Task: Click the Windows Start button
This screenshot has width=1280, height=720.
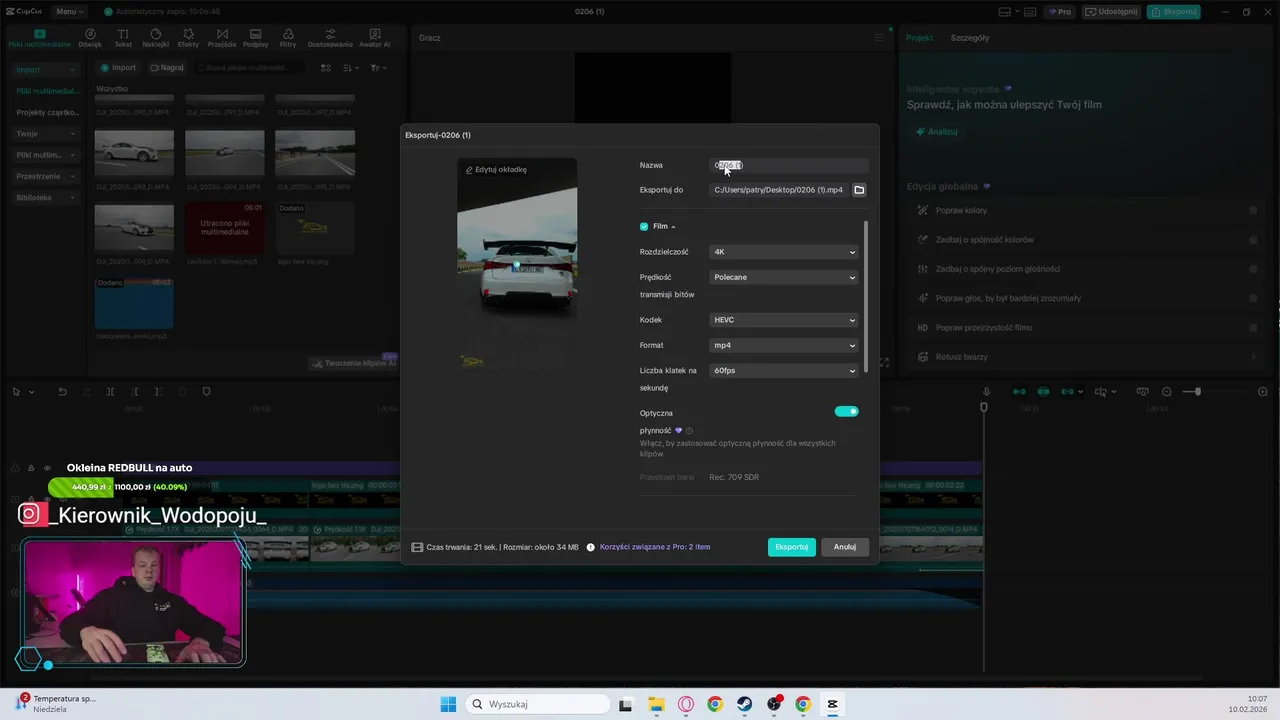Action: [x=448, y=704]
